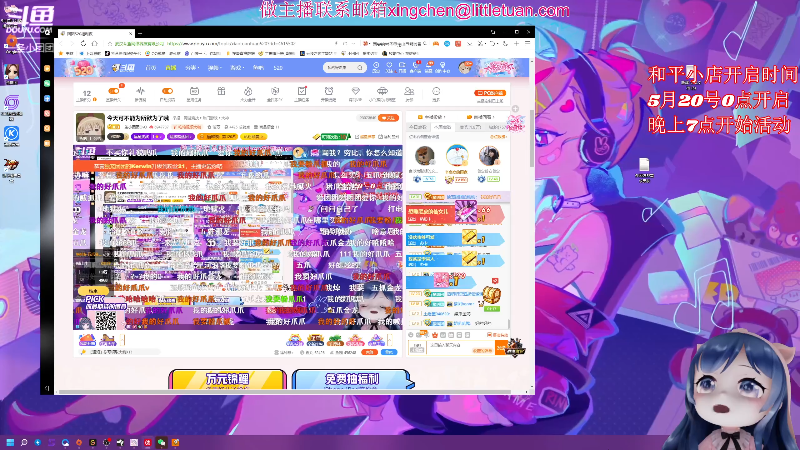This screenshot has width=800, height=450.
Task: Click the orange button at the gift bar's right end
Action: [369, 352]
